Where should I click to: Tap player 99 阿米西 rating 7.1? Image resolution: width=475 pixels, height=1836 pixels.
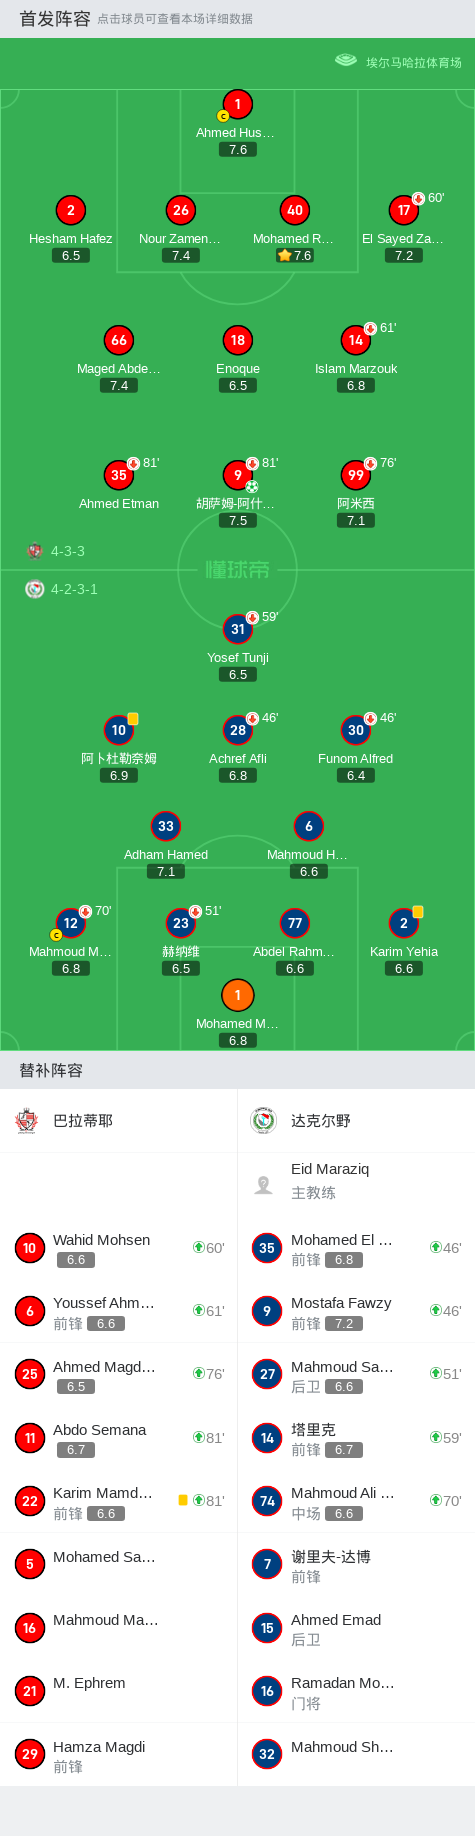point(356,520)
